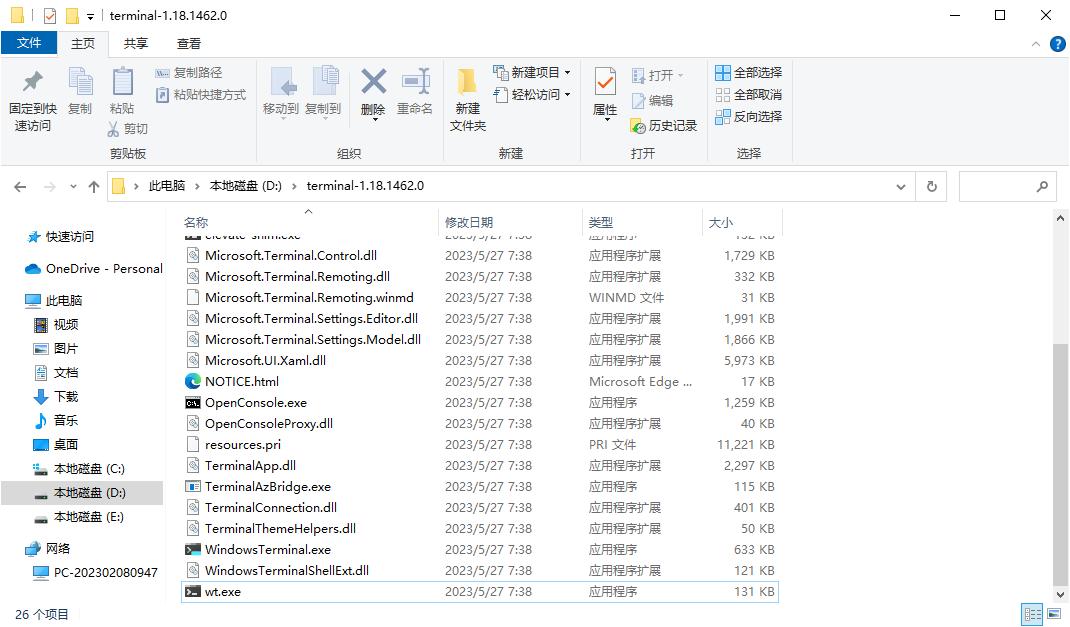Viewport: 1070px width, 627px height.
Task: Open the 文件 (File) menu
Action: pyautogui.click(x=30, y=43)
